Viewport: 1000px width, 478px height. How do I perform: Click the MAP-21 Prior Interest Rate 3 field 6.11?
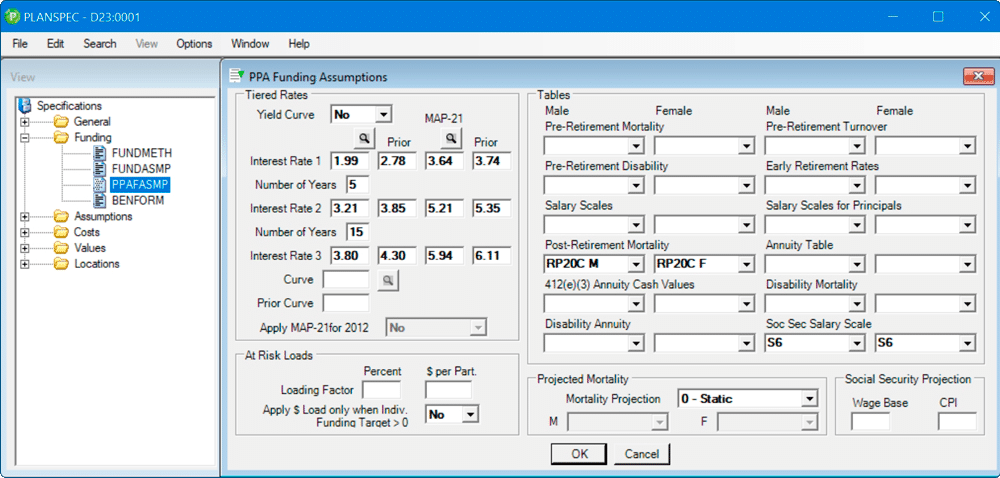click(492, 256)
